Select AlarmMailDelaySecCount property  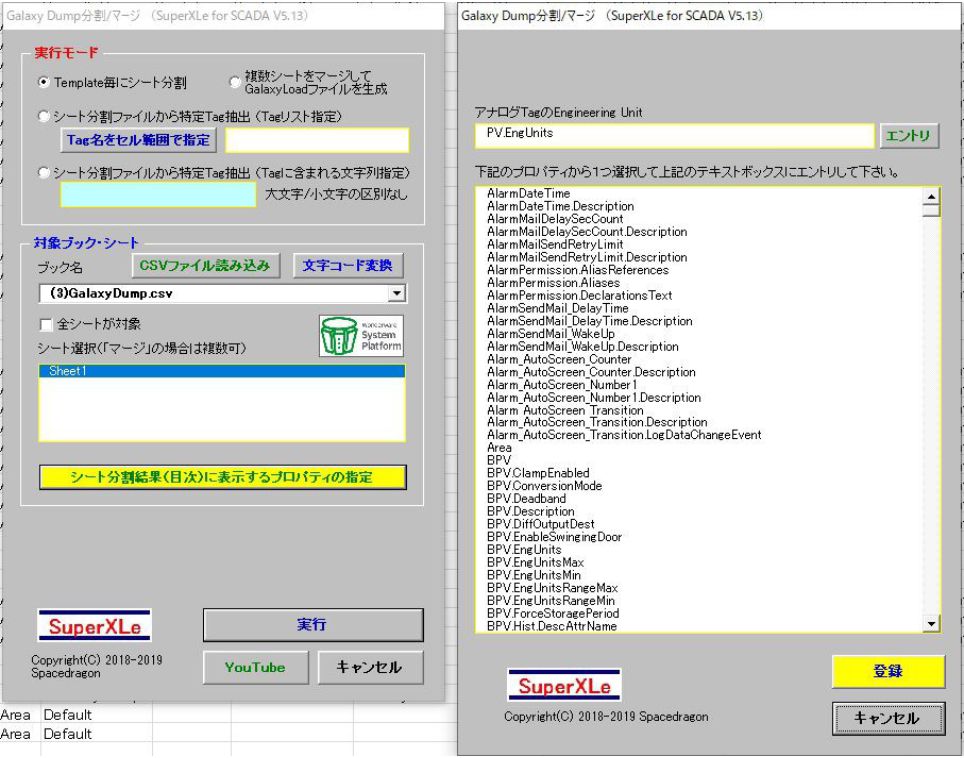pos(555,219)
